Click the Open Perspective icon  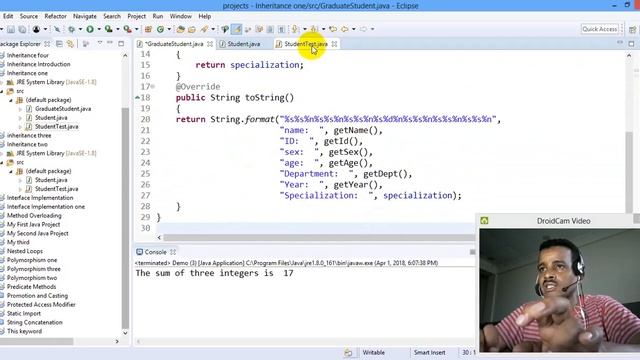coord(632,29)
